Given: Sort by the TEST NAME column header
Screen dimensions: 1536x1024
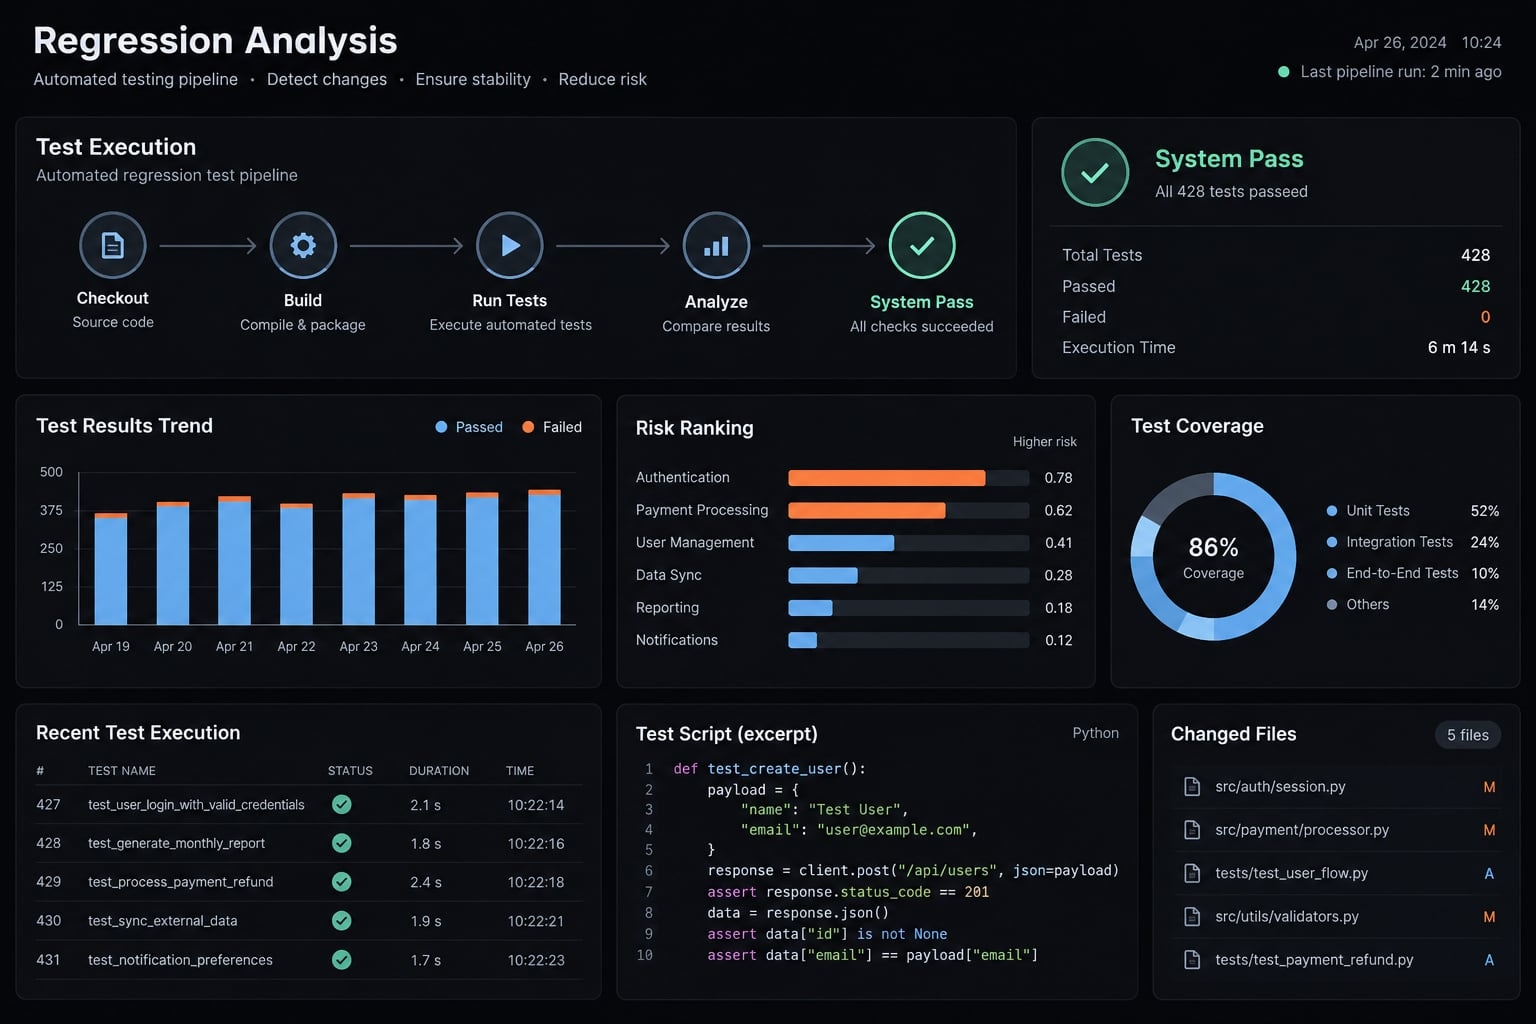Looking at the screenshot, I should [x=122, y=771].
